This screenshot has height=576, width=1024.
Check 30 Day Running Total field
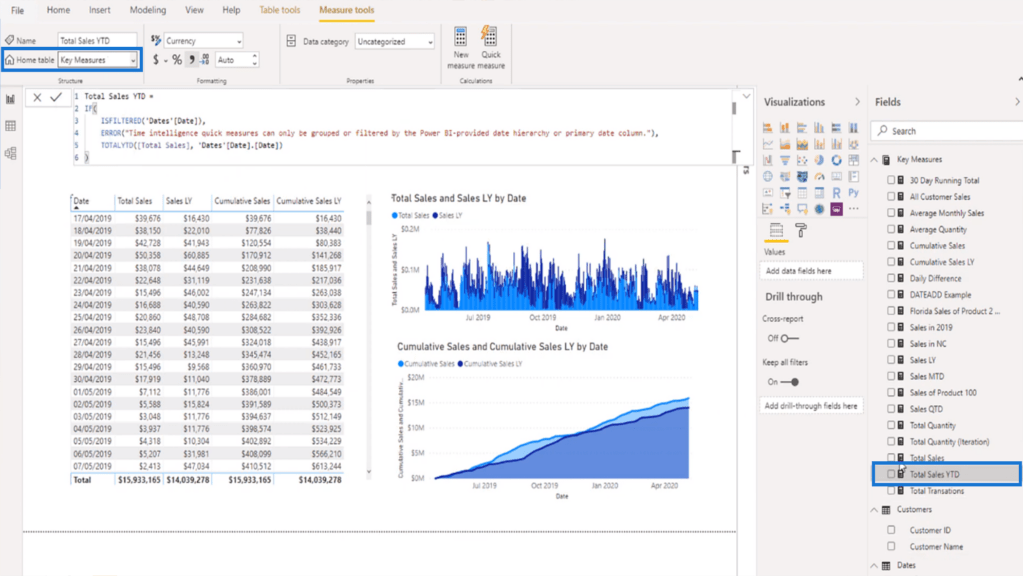(x=891, y=180)
